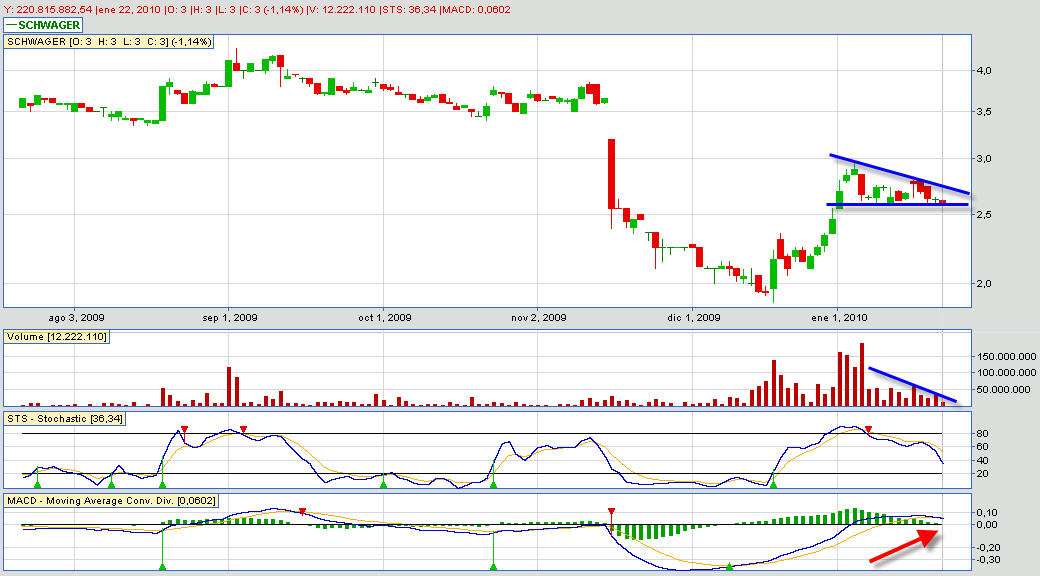Click the 'sep 1, 2009' date label
The image size is (1040, 576).
pos(231,317)
